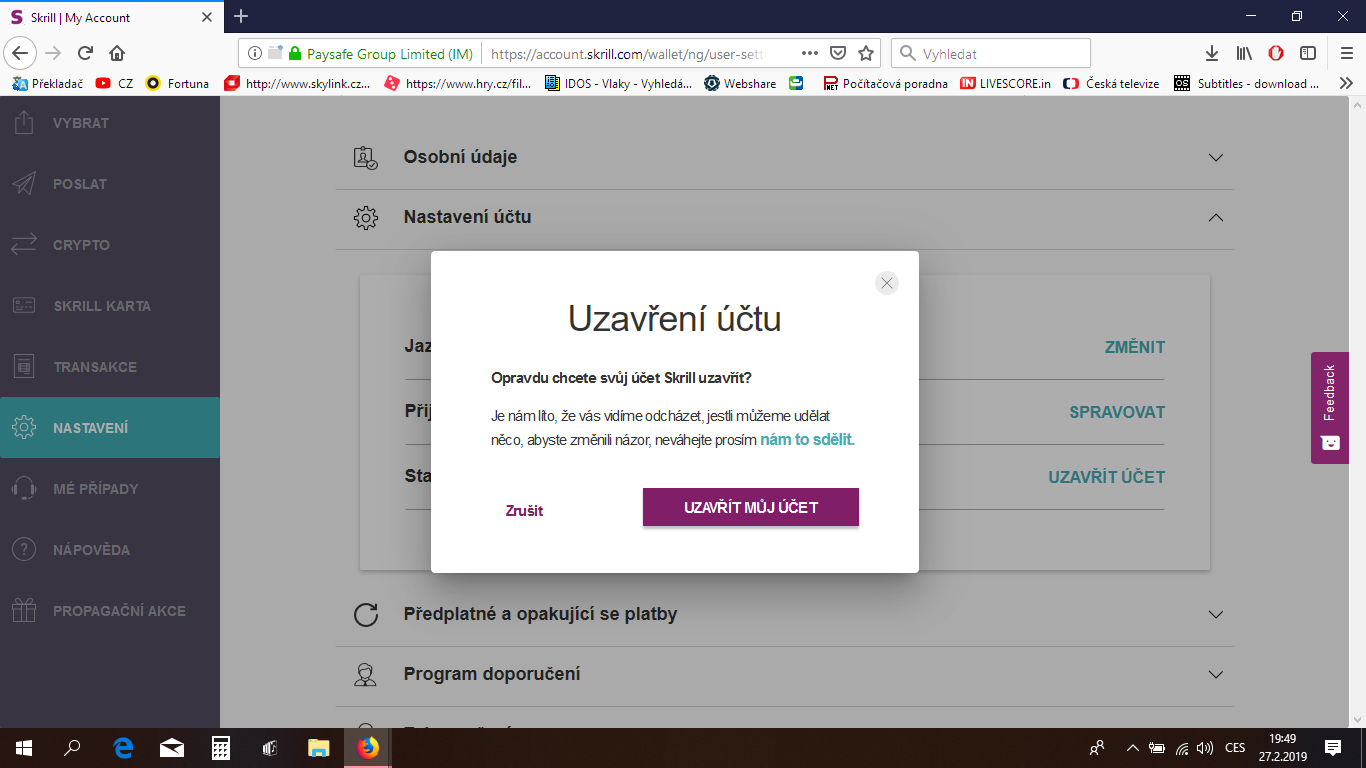Confirm with UZAVŘÍT MŮJ ÚČET button

(751, 507)
